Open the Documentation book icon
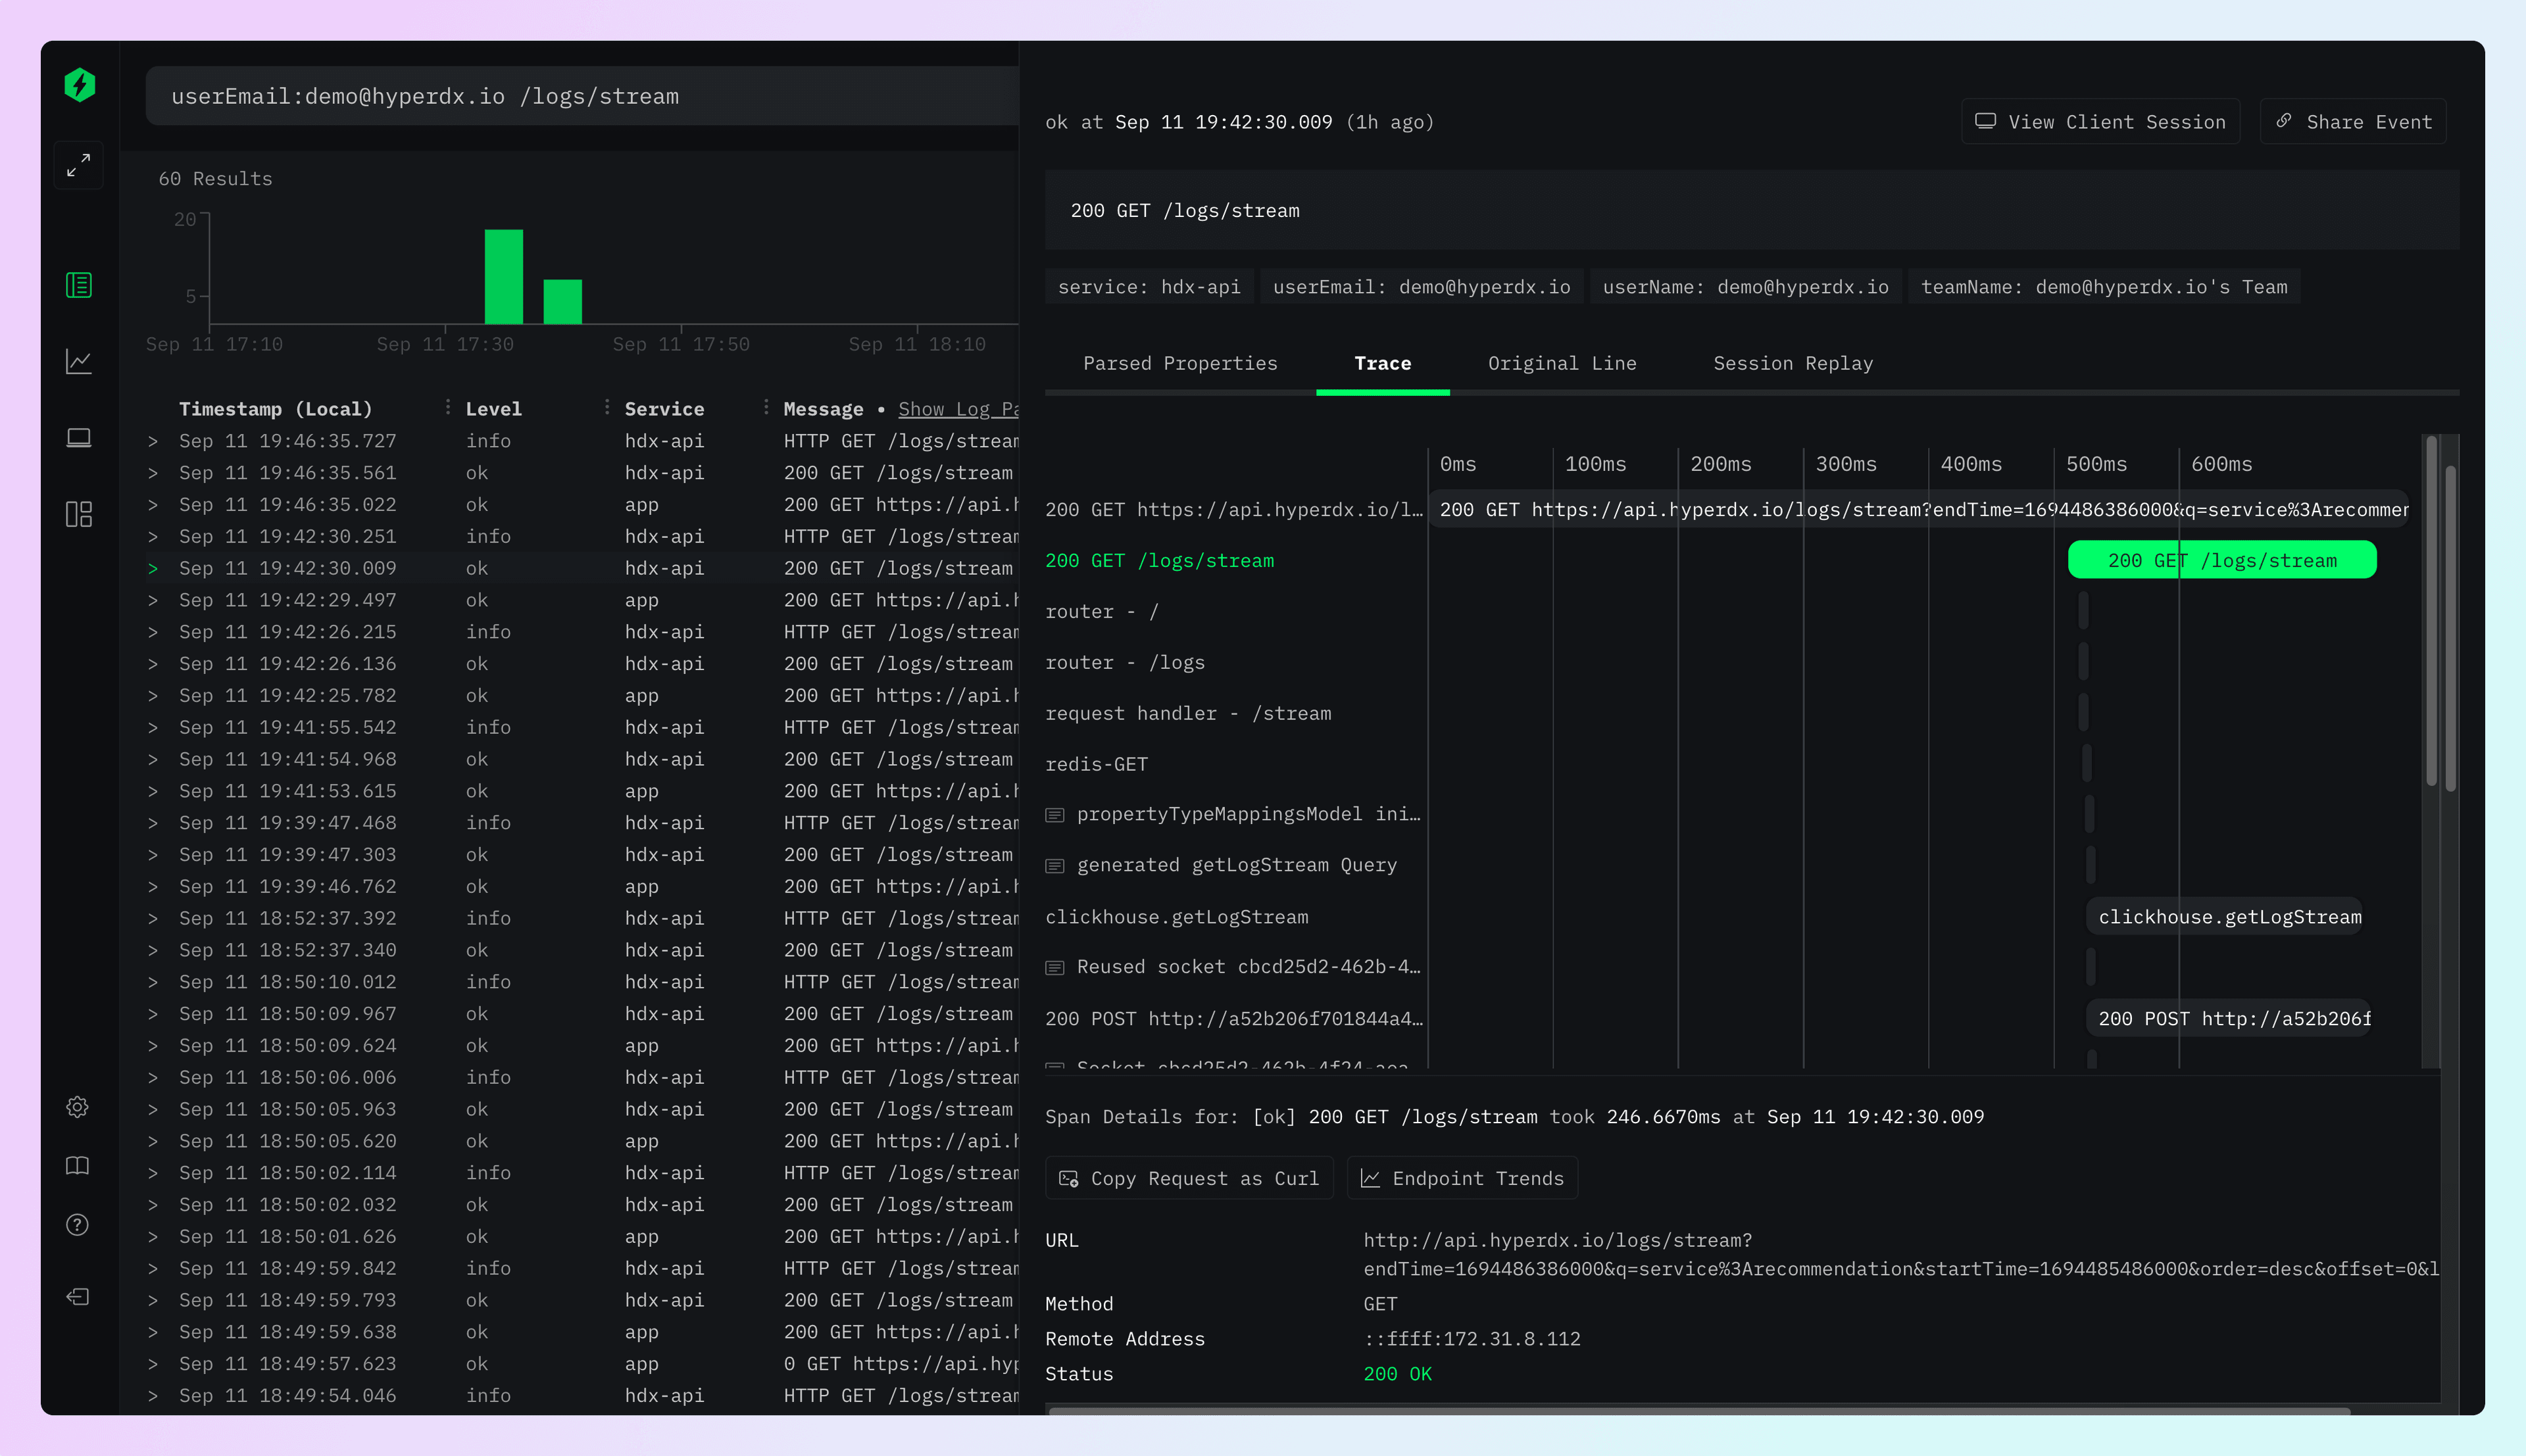The width and height of the screenshot is (2526, 1456). tap(78, 1165)
